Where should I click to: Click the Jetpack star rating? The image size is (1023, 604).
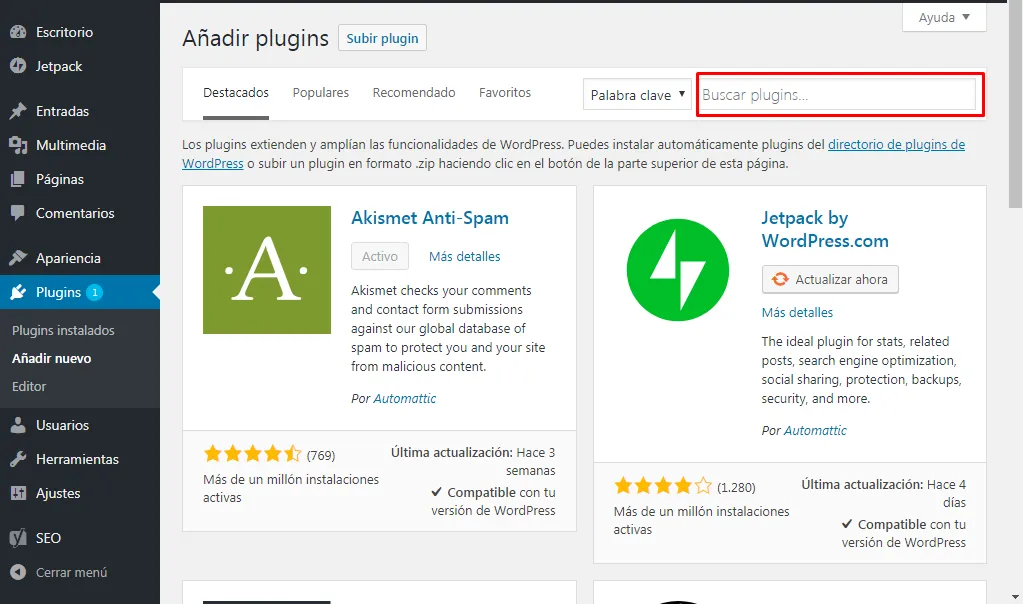(663, 485)
